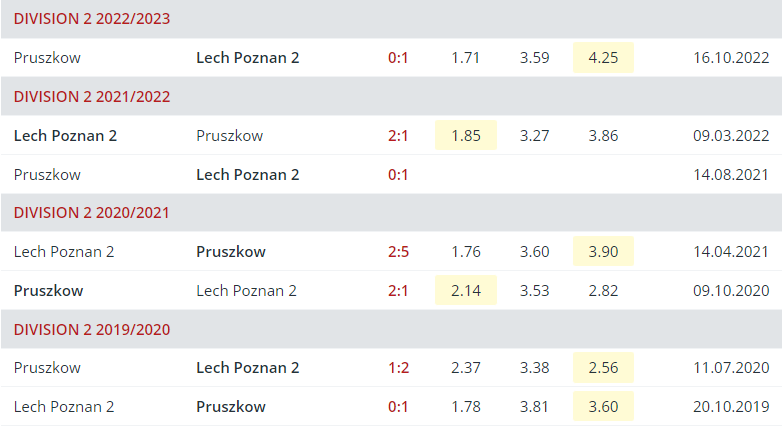Select highlighted odds 3.90 on 14.04.2021 match
Viewport: 782px width, 435px height.
603,251
